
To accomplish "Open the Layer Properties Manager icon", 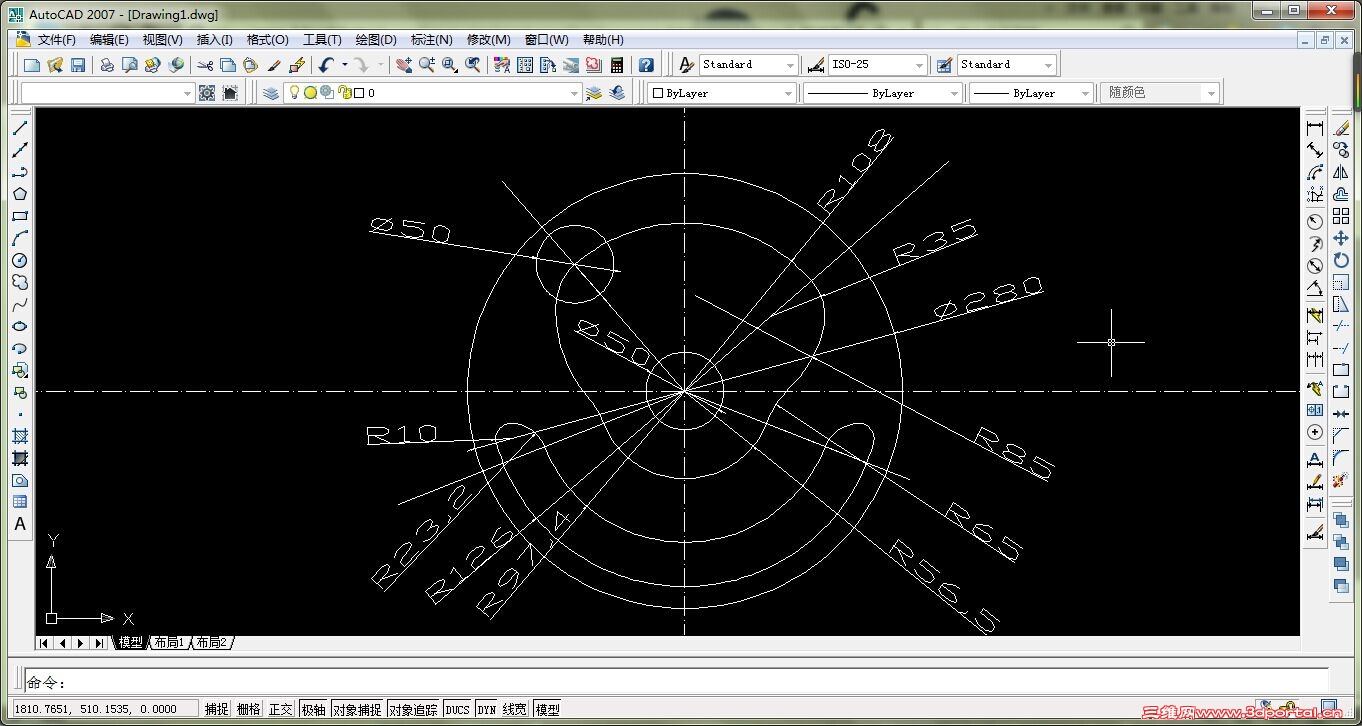I will tap(271, 93).
